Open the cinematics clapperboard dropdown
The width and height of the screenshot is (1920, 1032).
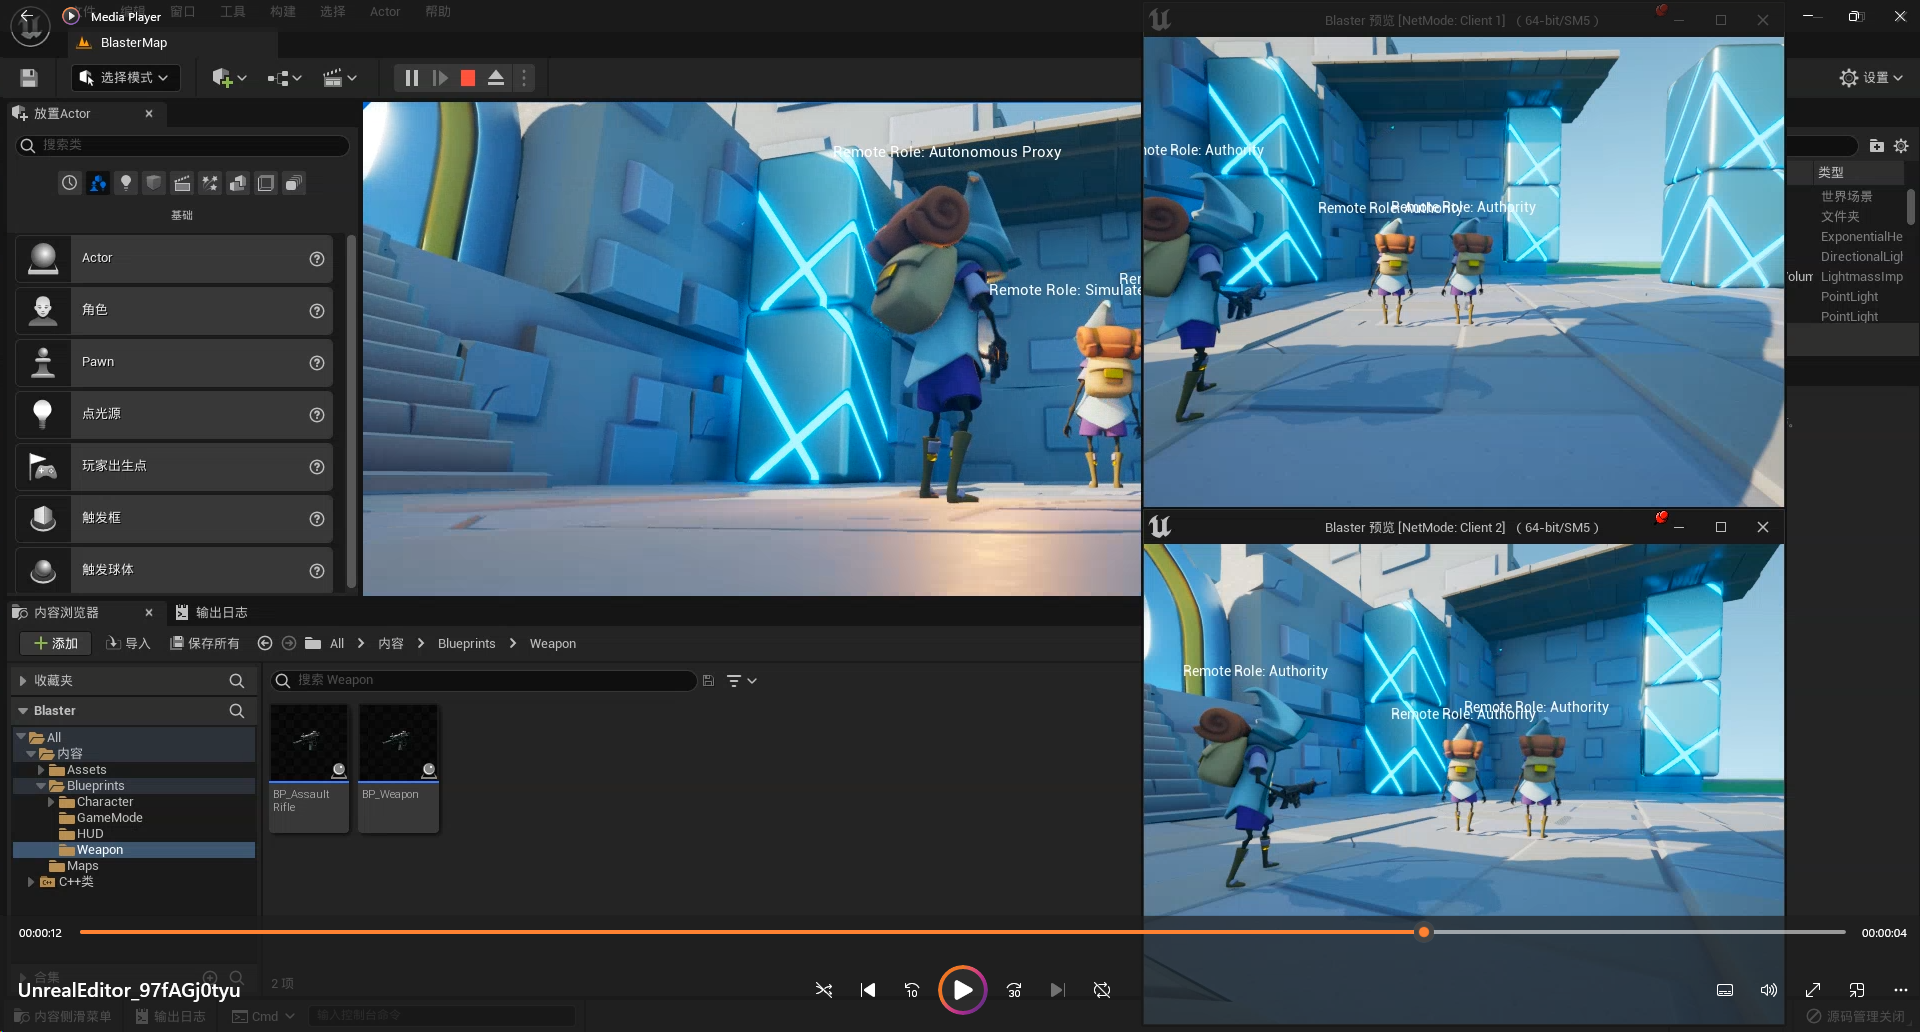340,78
